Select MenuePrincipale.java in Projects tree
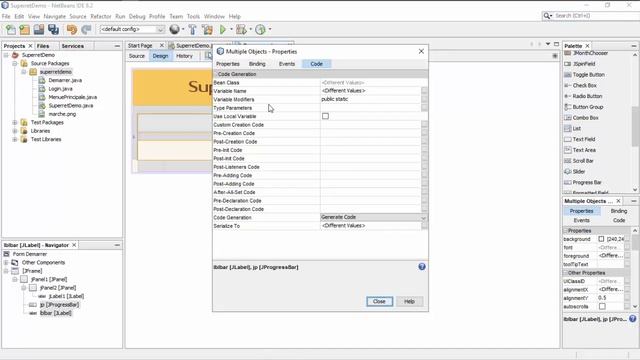This screenshot has width=640, height=360. (73, 97)
